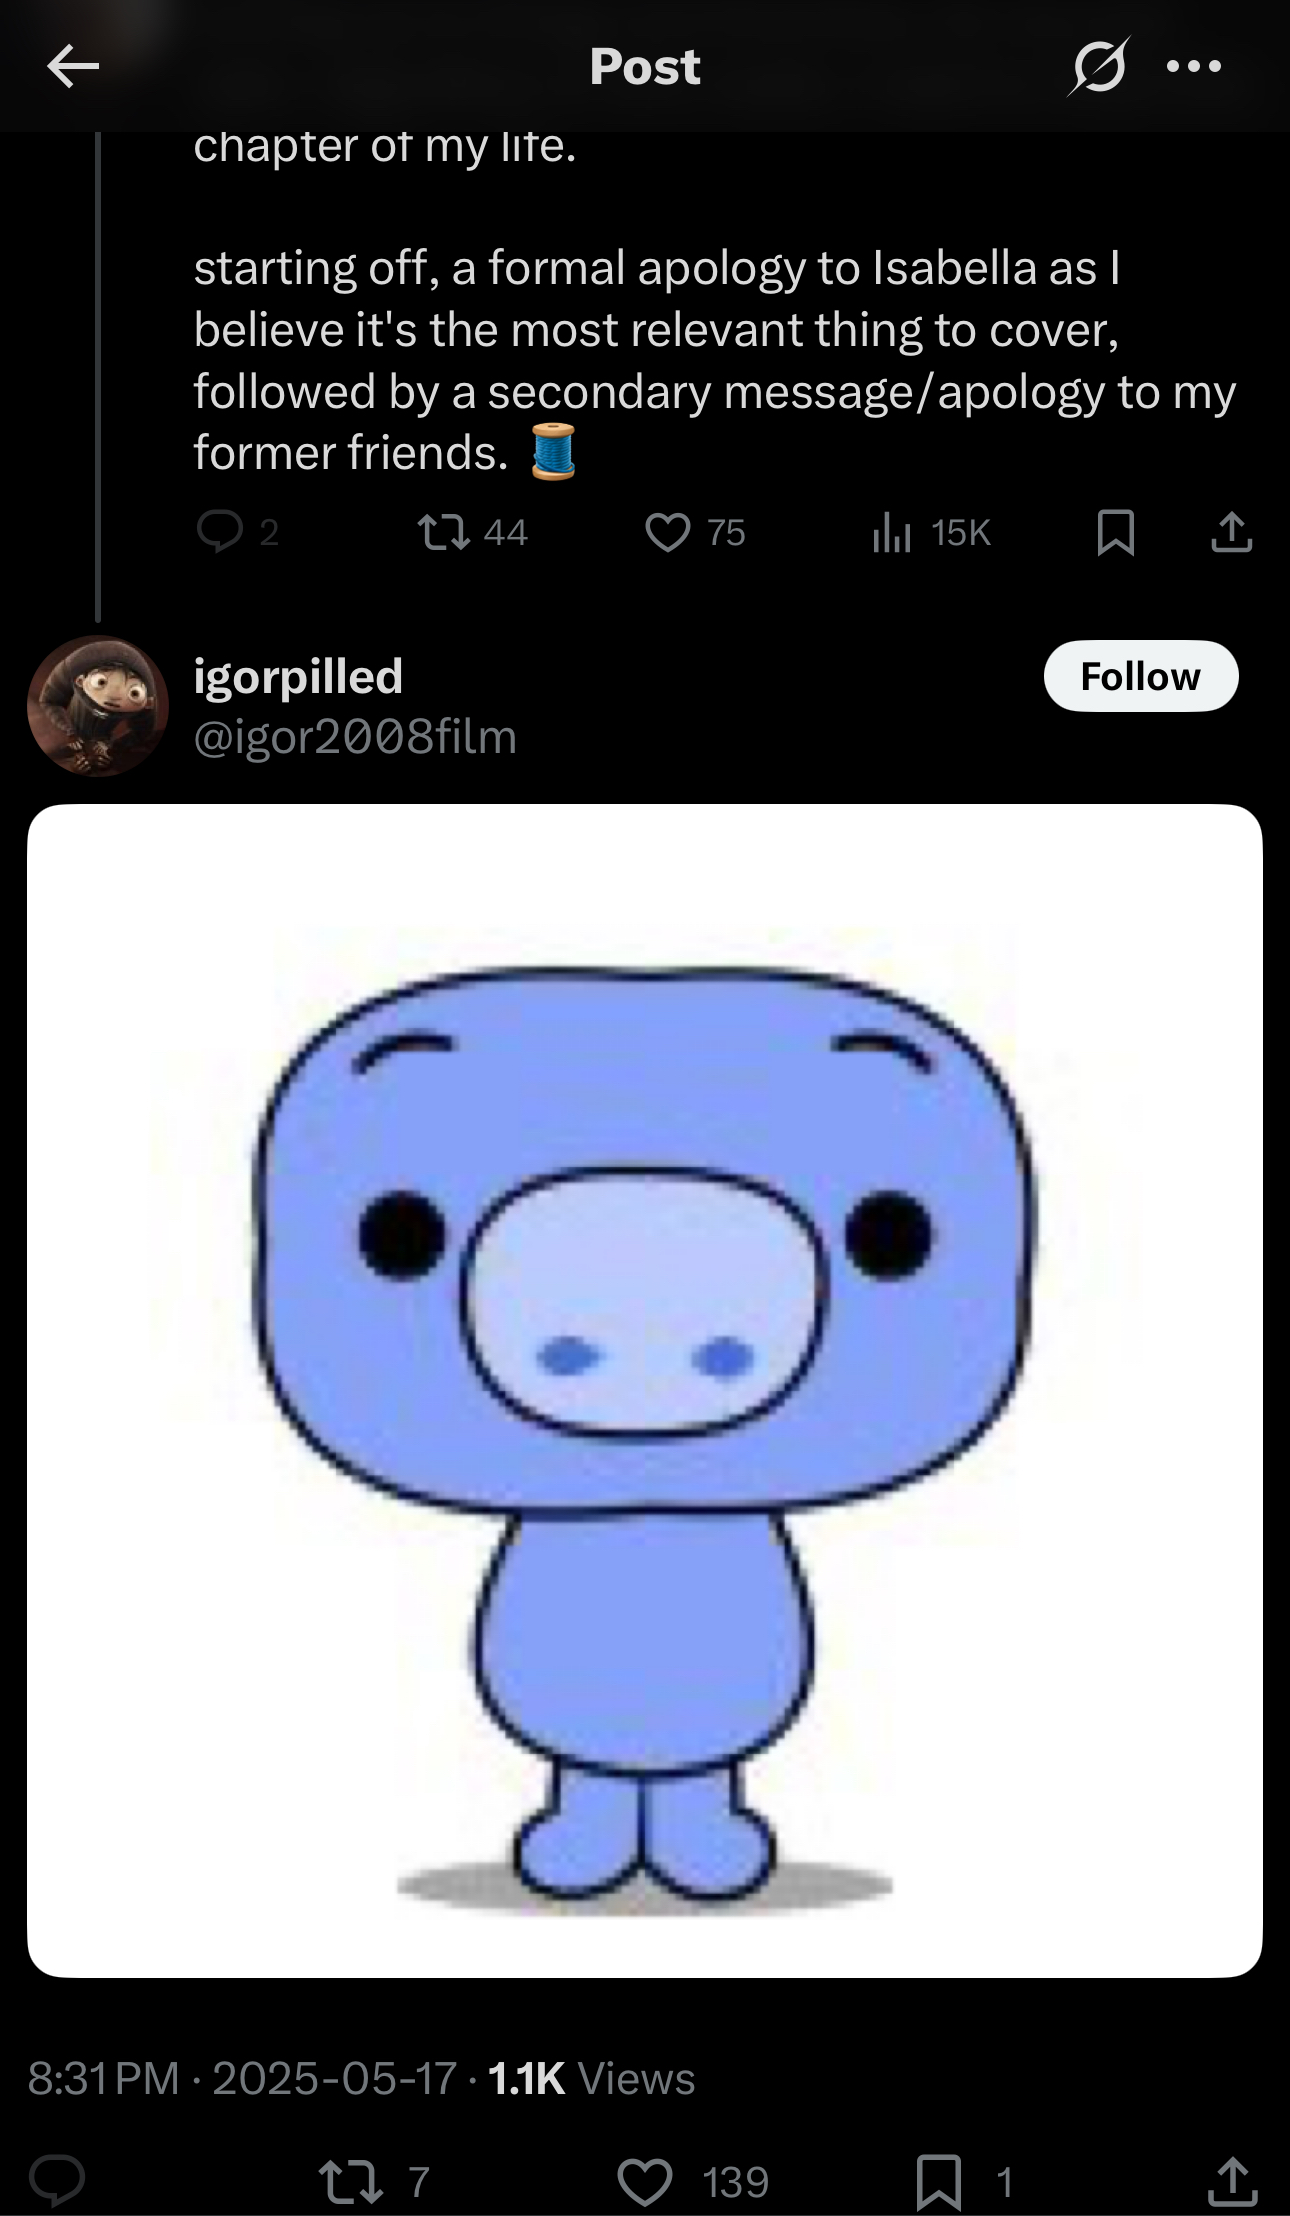Follow the igorpilled account

pyautogui.click(x=1141, y=676)
